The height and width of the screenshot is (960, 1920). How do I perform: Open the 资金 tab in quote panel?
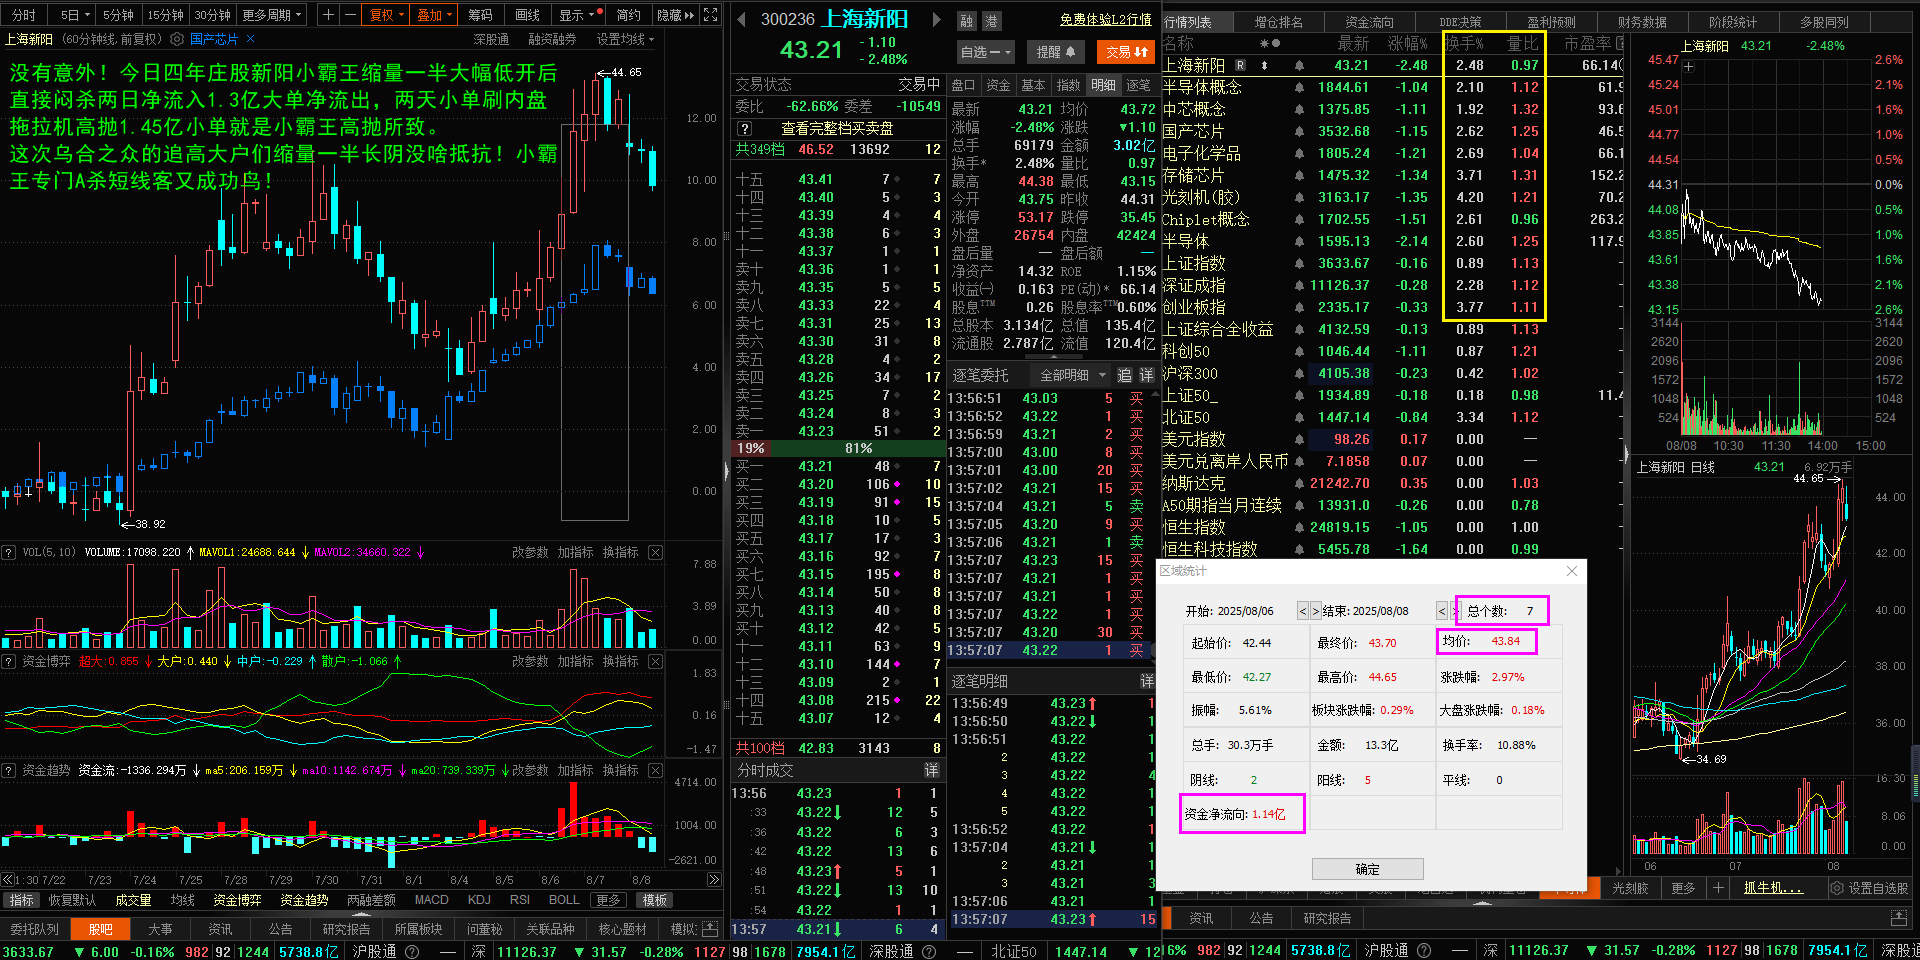[998, 85]
